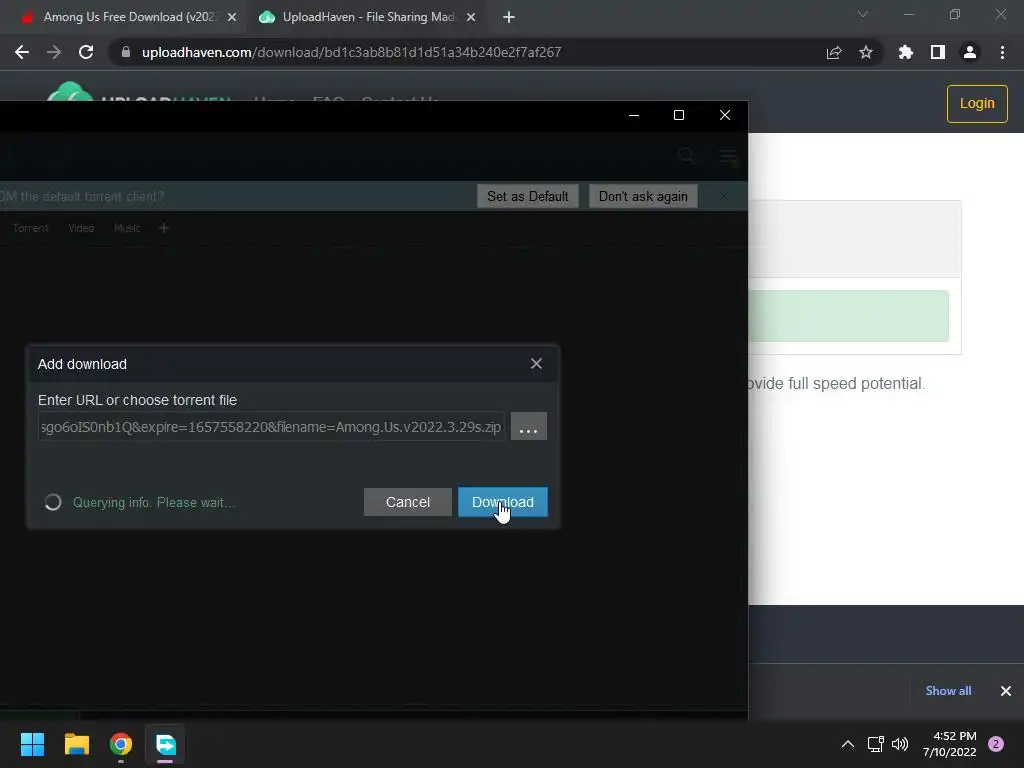1024x768 pixels.
Task: Open volume control tray icon
Action: click(x=900, y=744)
